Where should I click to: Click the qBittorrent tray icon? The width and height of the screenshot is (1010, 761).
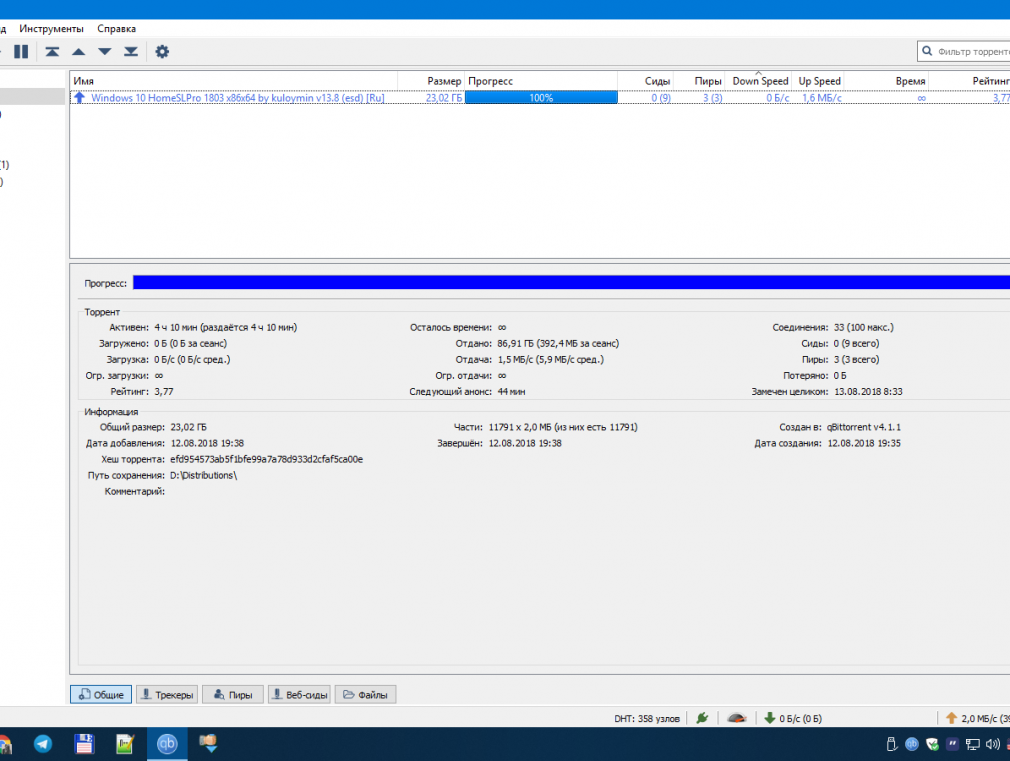click(912, 744)
